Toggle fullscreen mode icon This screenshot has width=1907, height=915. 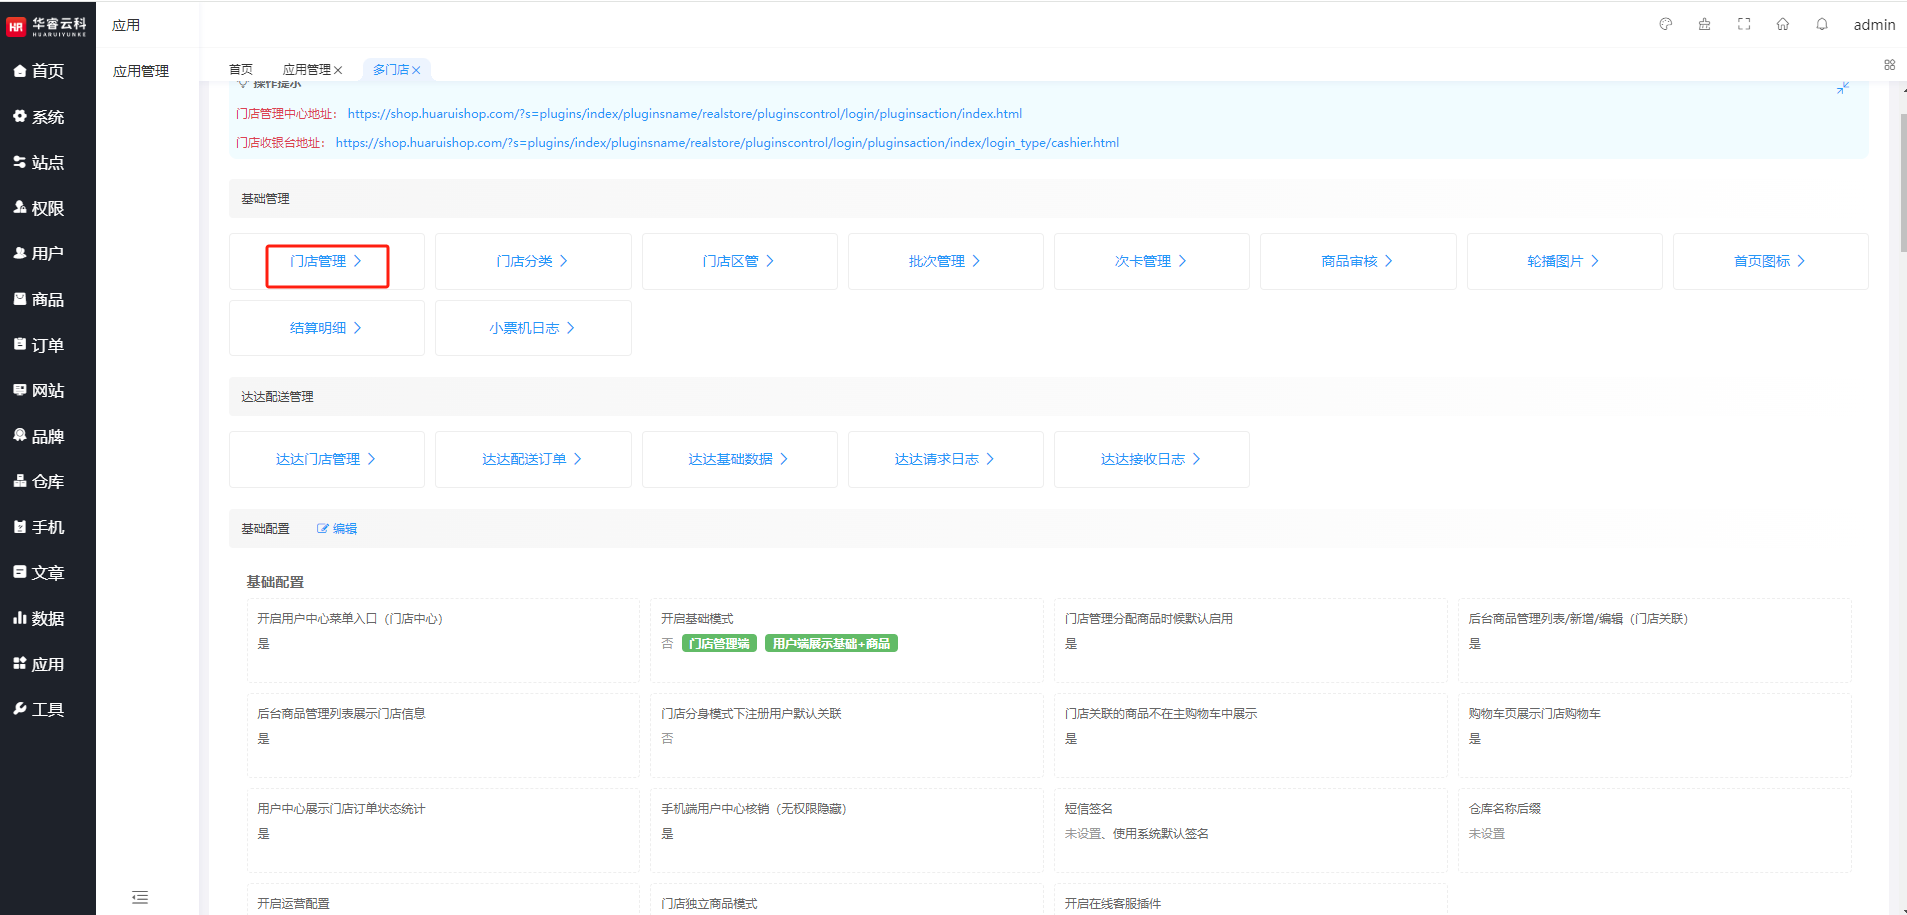point(1743,24)
